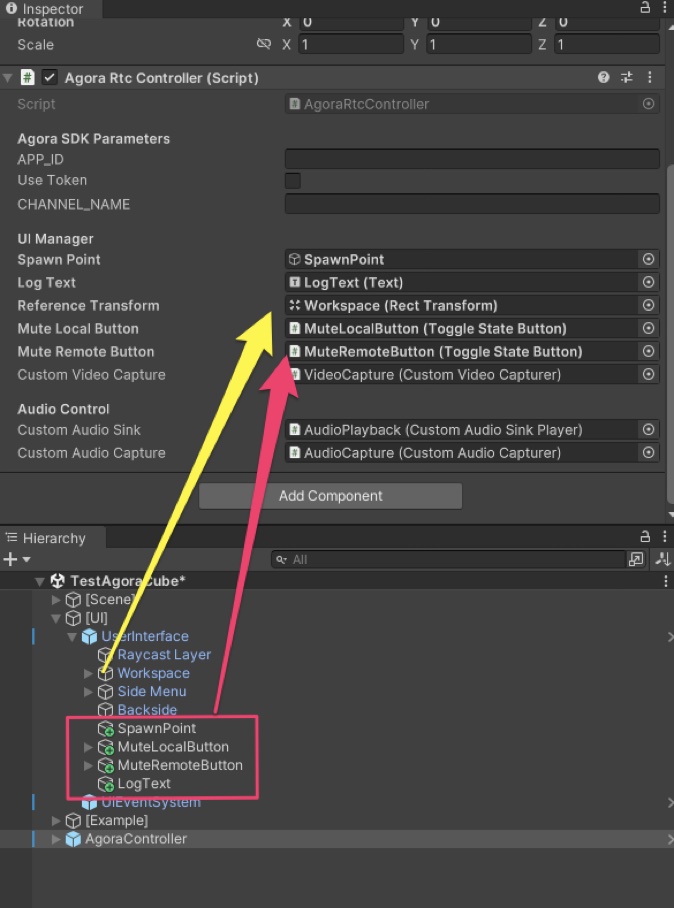The height and width of the screenshot is (908, 674).
Task: Select LogText (Text) field value
Action: (x=462, y=282)
